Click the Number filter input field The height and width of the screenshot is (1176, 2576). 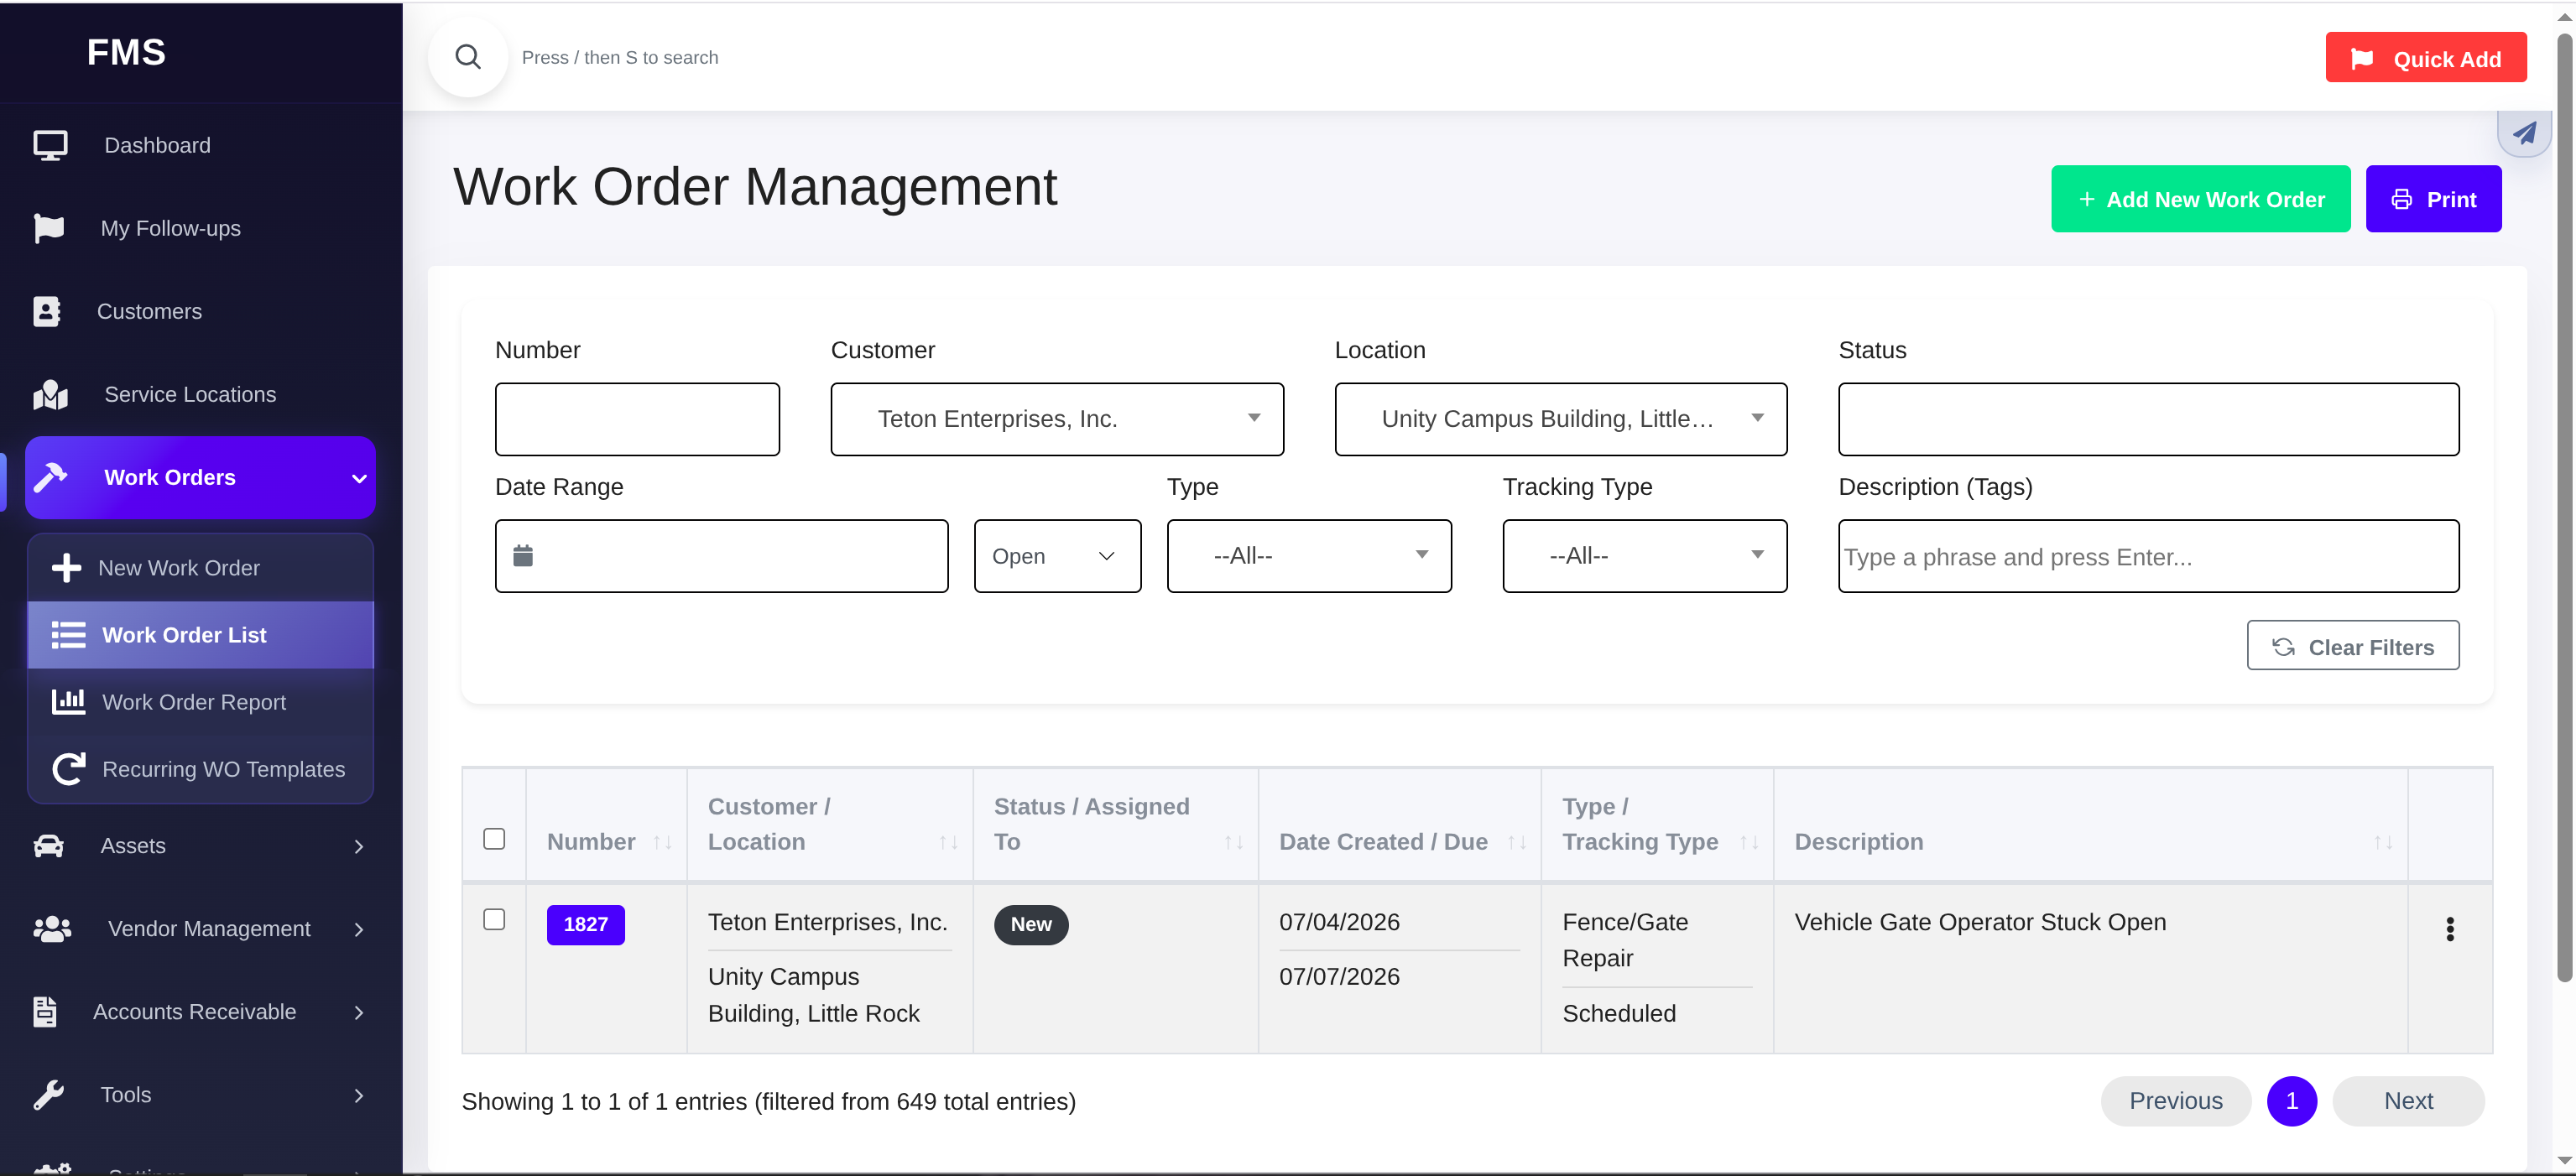click(637, 419)
